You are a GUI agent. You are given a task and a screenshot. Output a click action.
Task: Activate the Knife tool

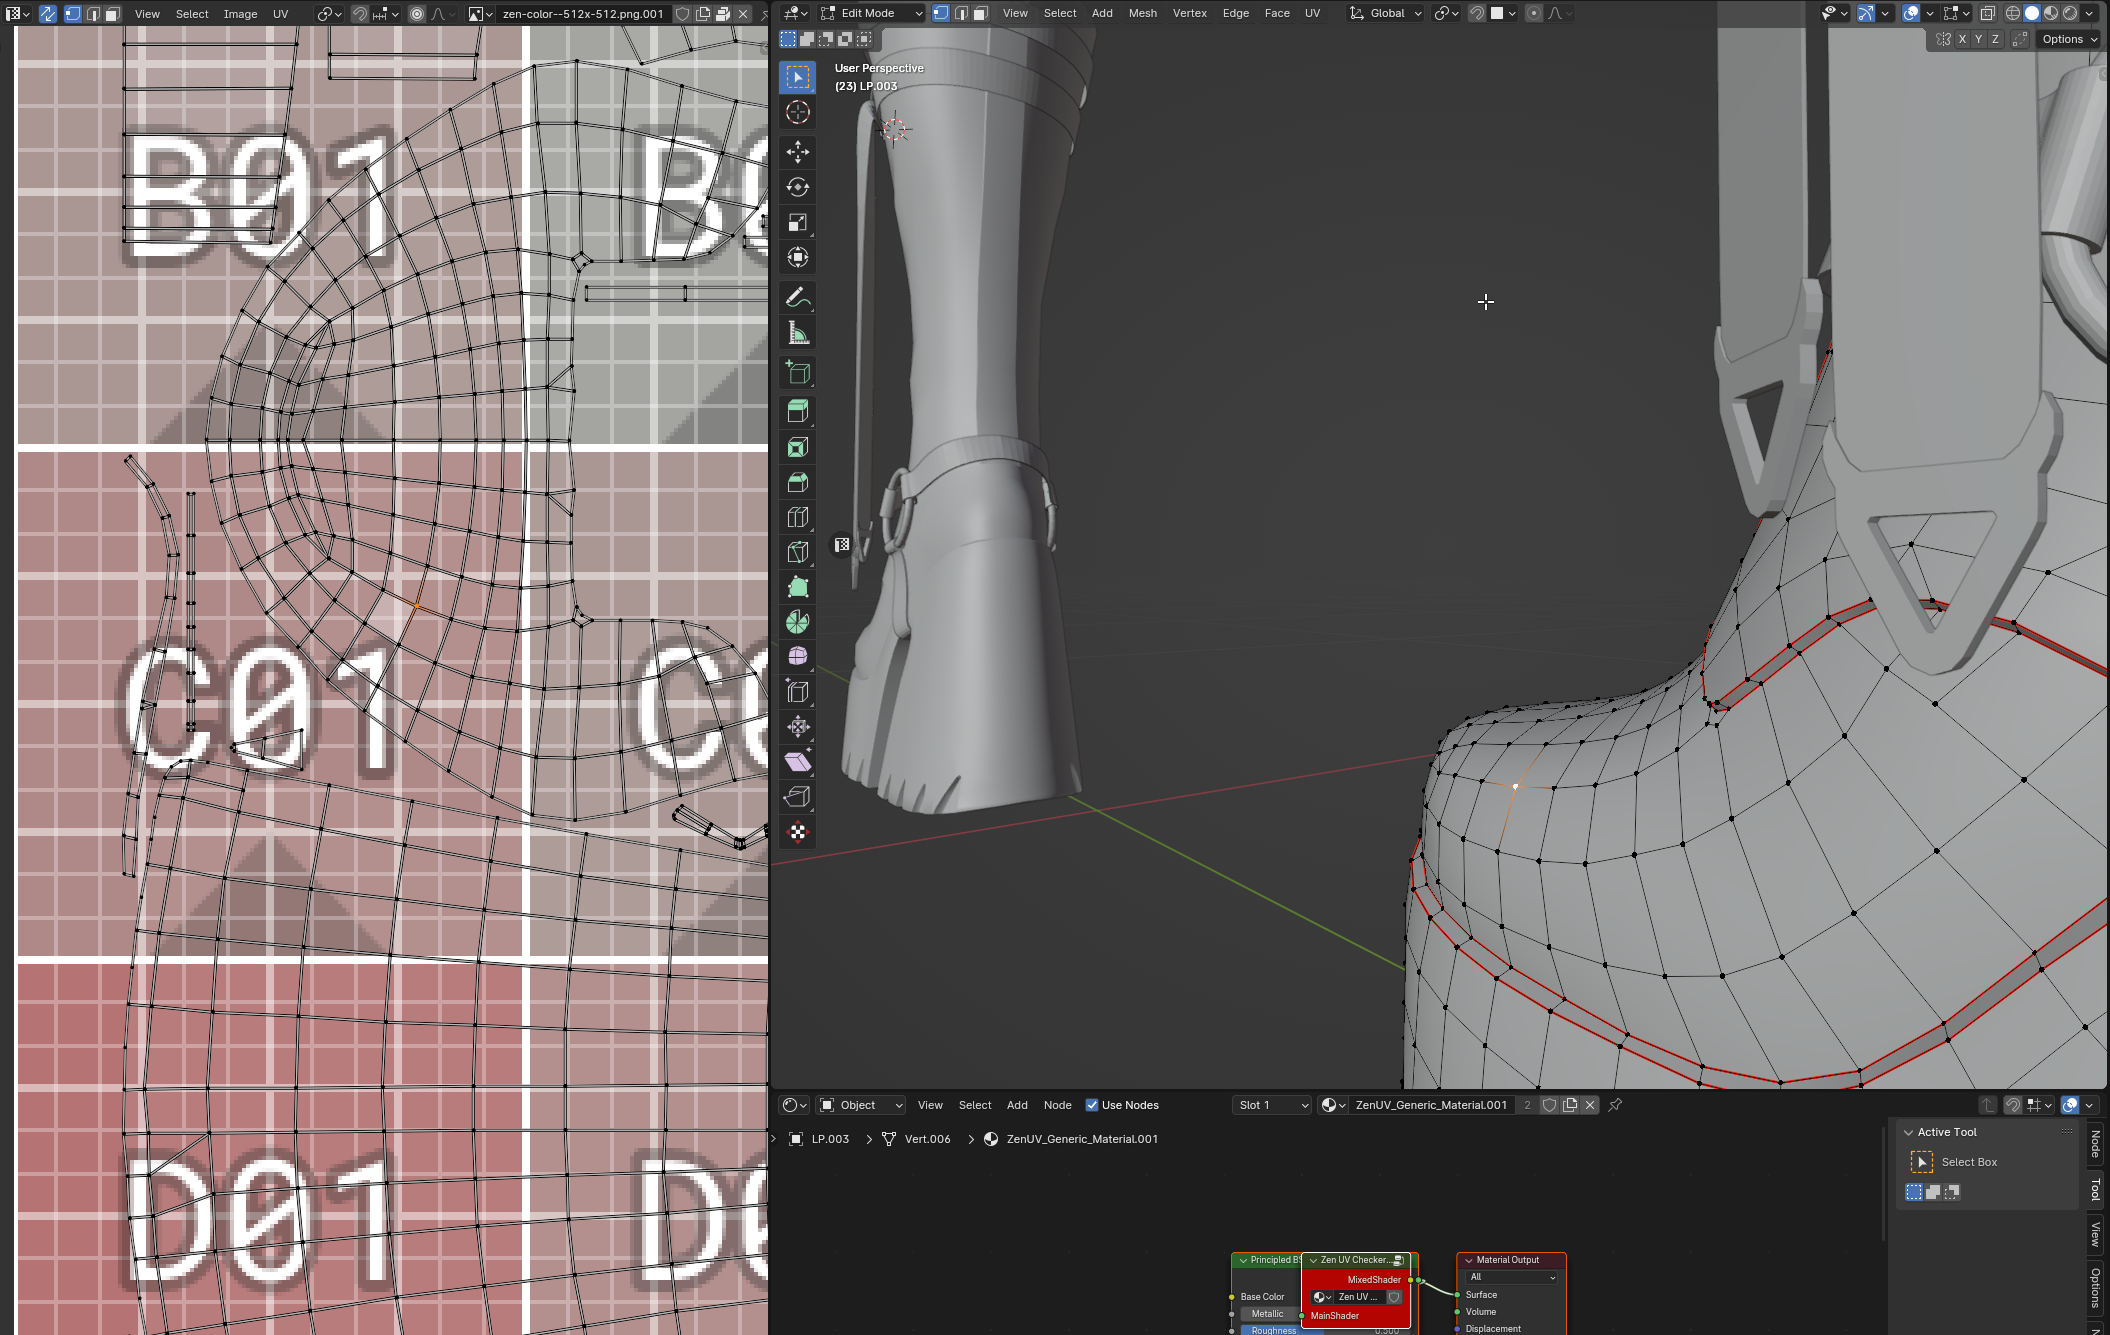(797, 552)
